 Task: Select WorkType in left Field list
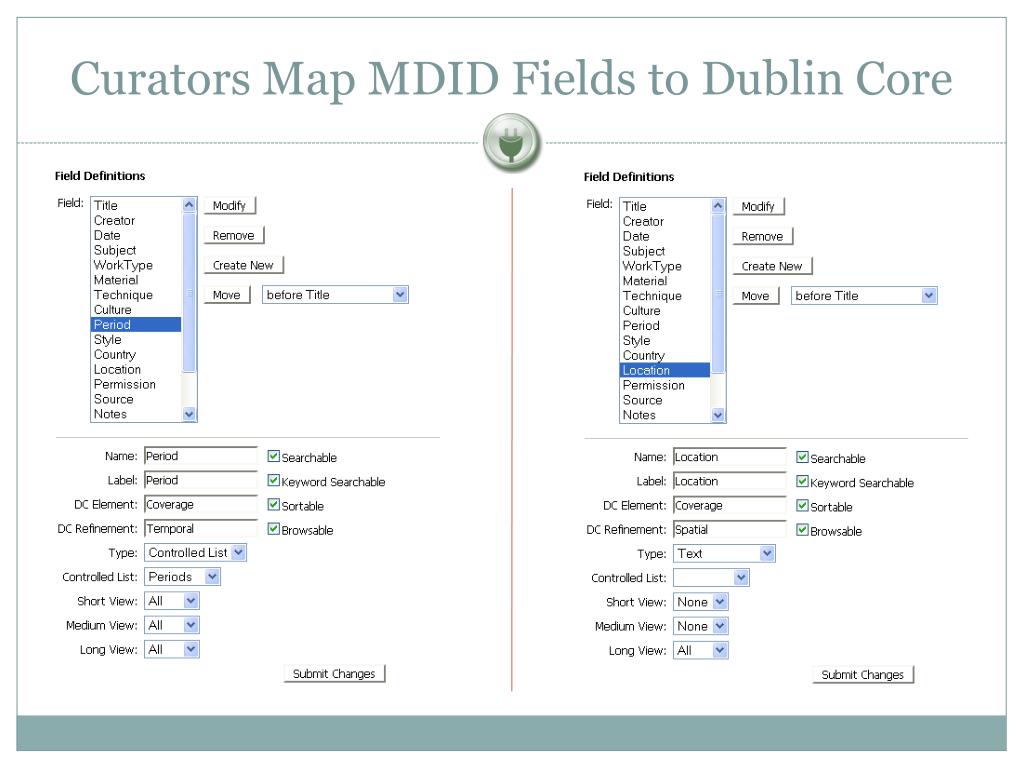pos(136,265)
